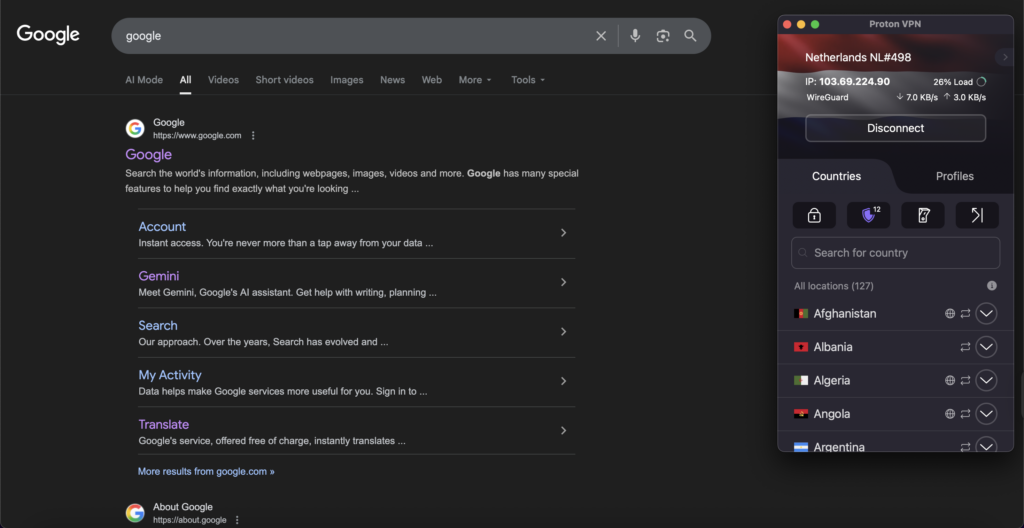Clear the Google search box text
This screenshot has height=528, width=1024.
tap(601, 36)
